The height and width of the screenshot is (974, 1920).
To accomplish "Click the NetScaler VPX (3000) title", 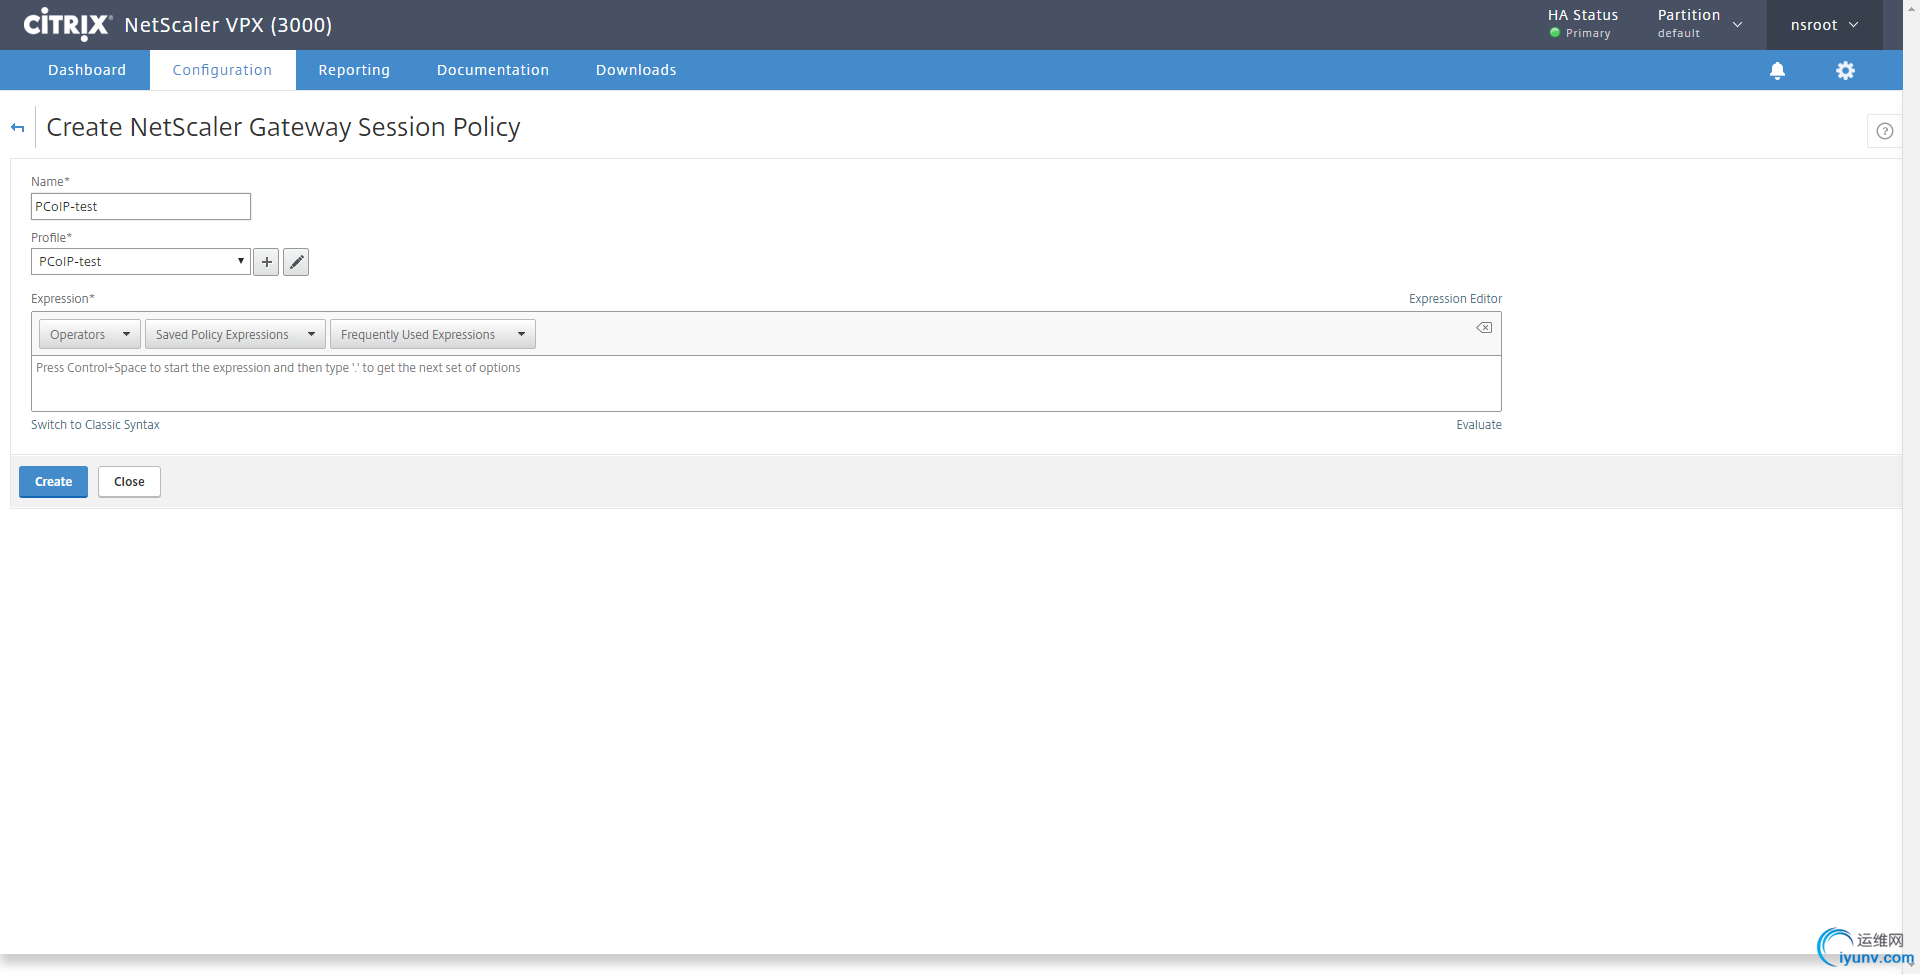I will point(228,25).
